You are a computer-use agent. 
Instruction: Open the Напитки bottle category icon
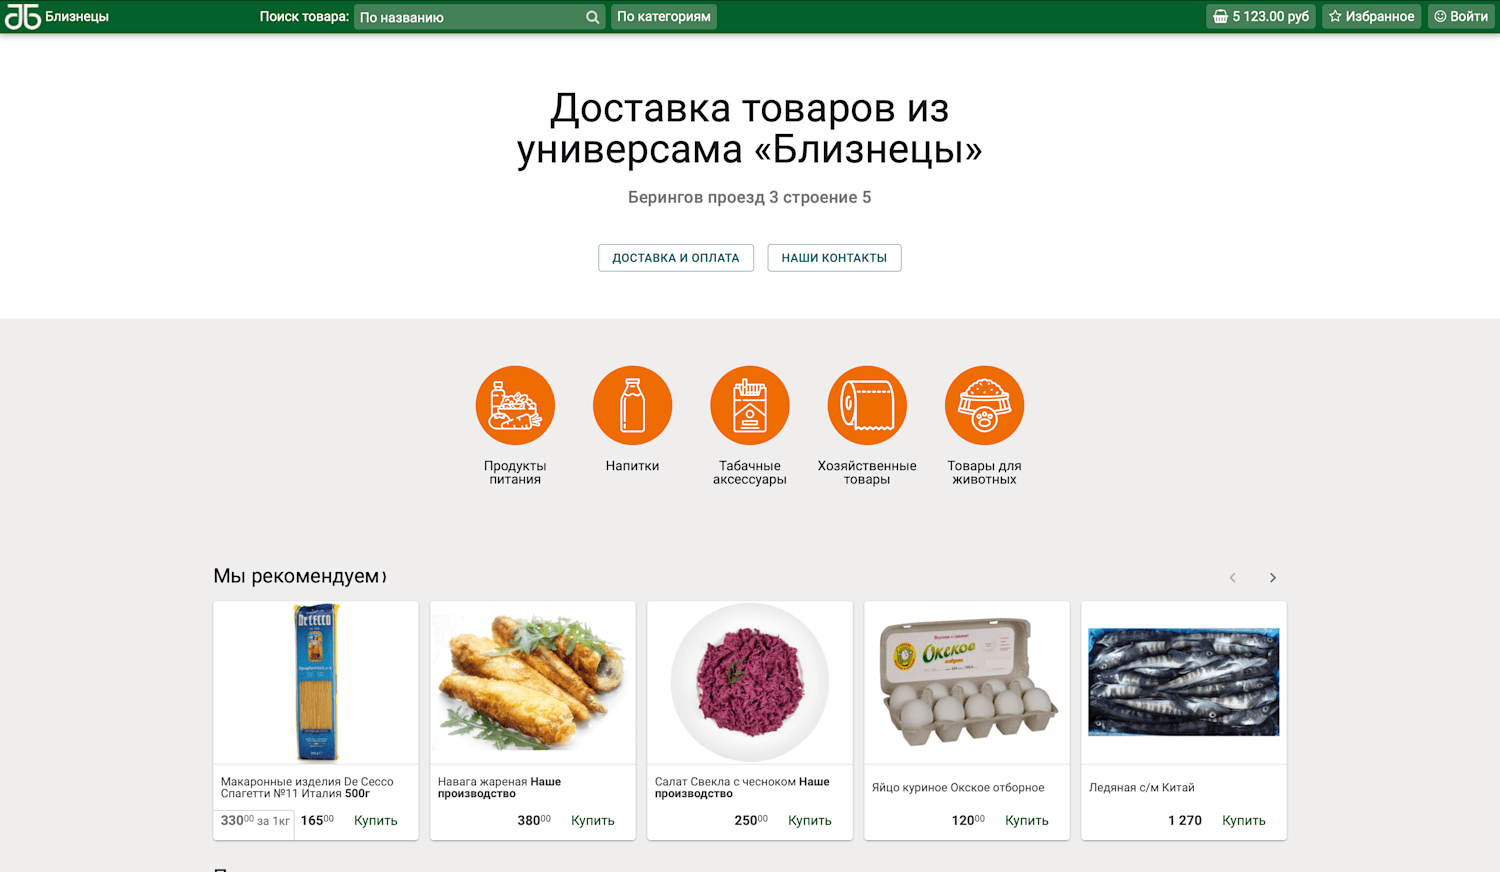click(632, 405)
